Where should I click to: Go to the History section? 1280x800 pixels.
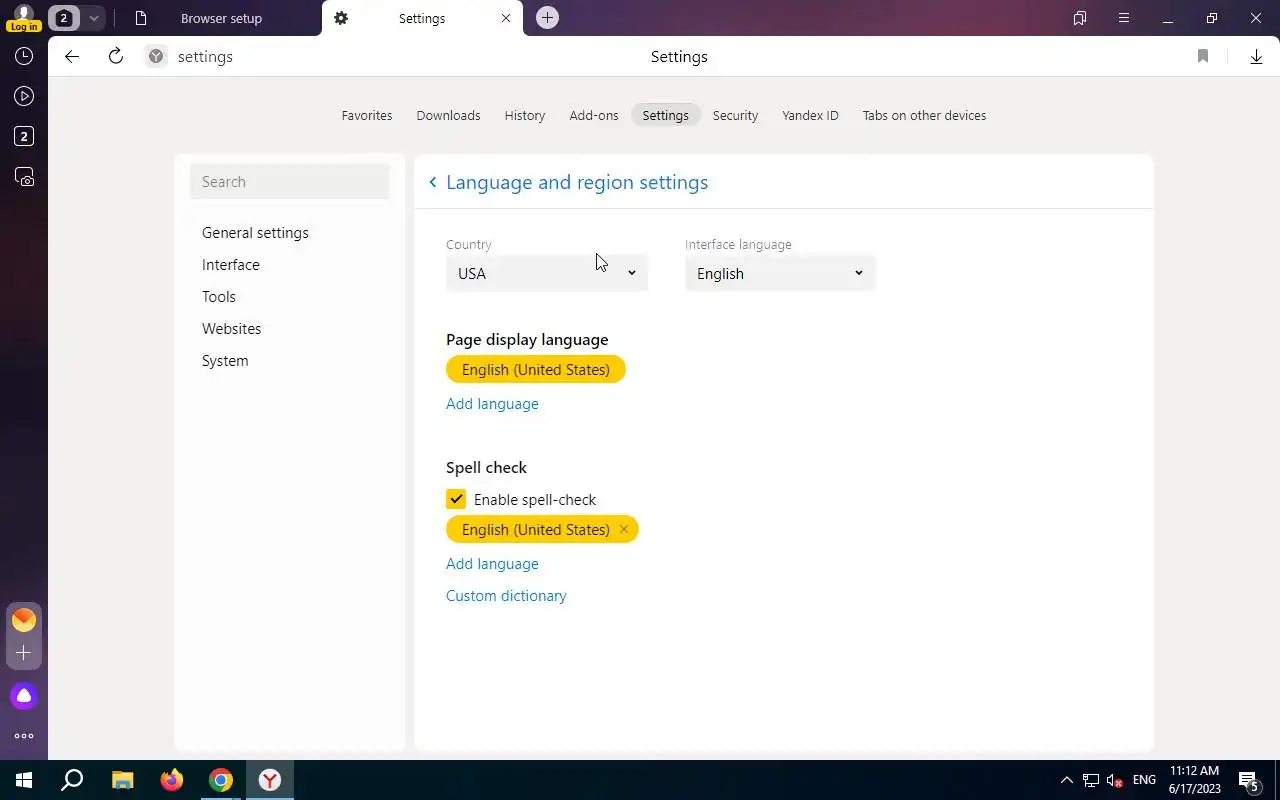(525, 116)
